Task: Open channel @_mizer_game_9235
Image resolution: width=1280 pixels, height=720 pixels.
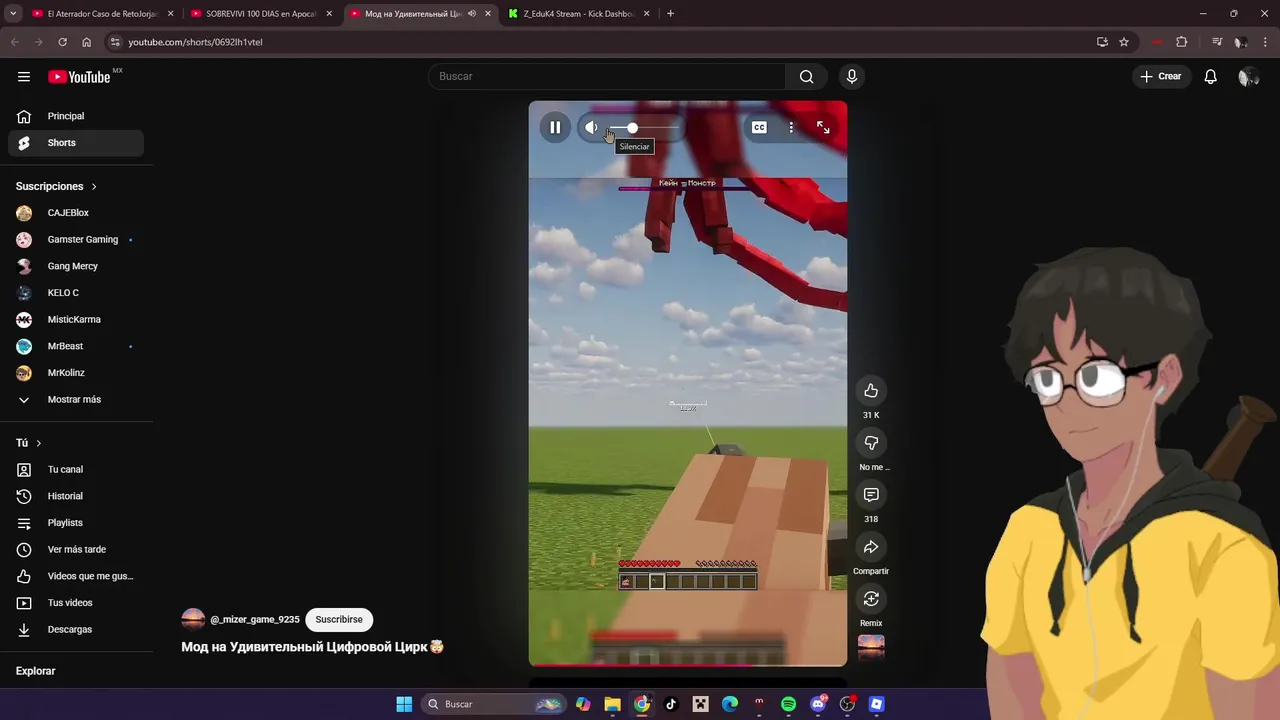Action: click(x=255, y=619)
